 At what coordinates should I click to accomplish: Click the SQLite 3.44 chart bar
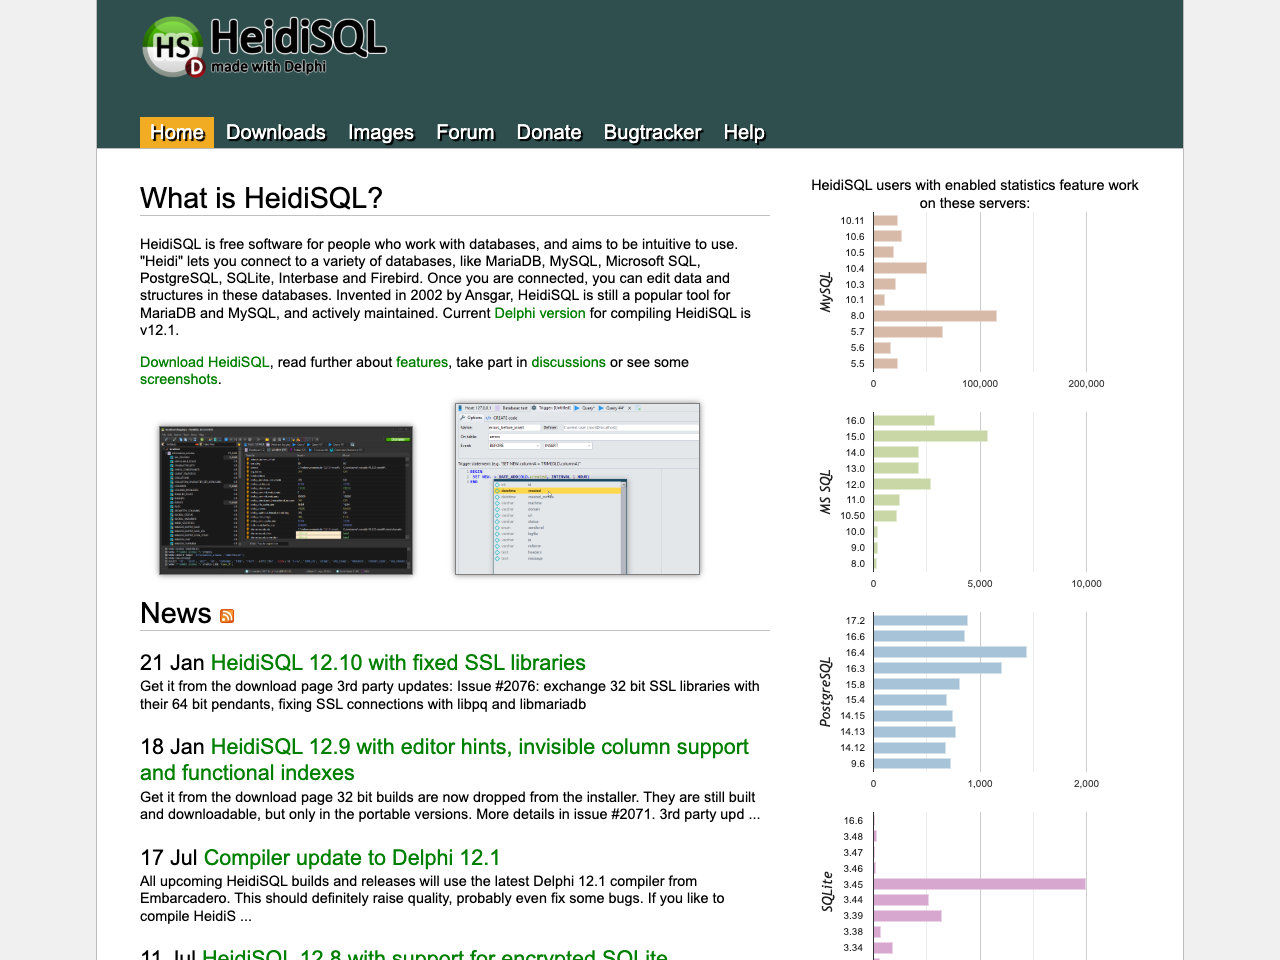[x=901, y=900]
